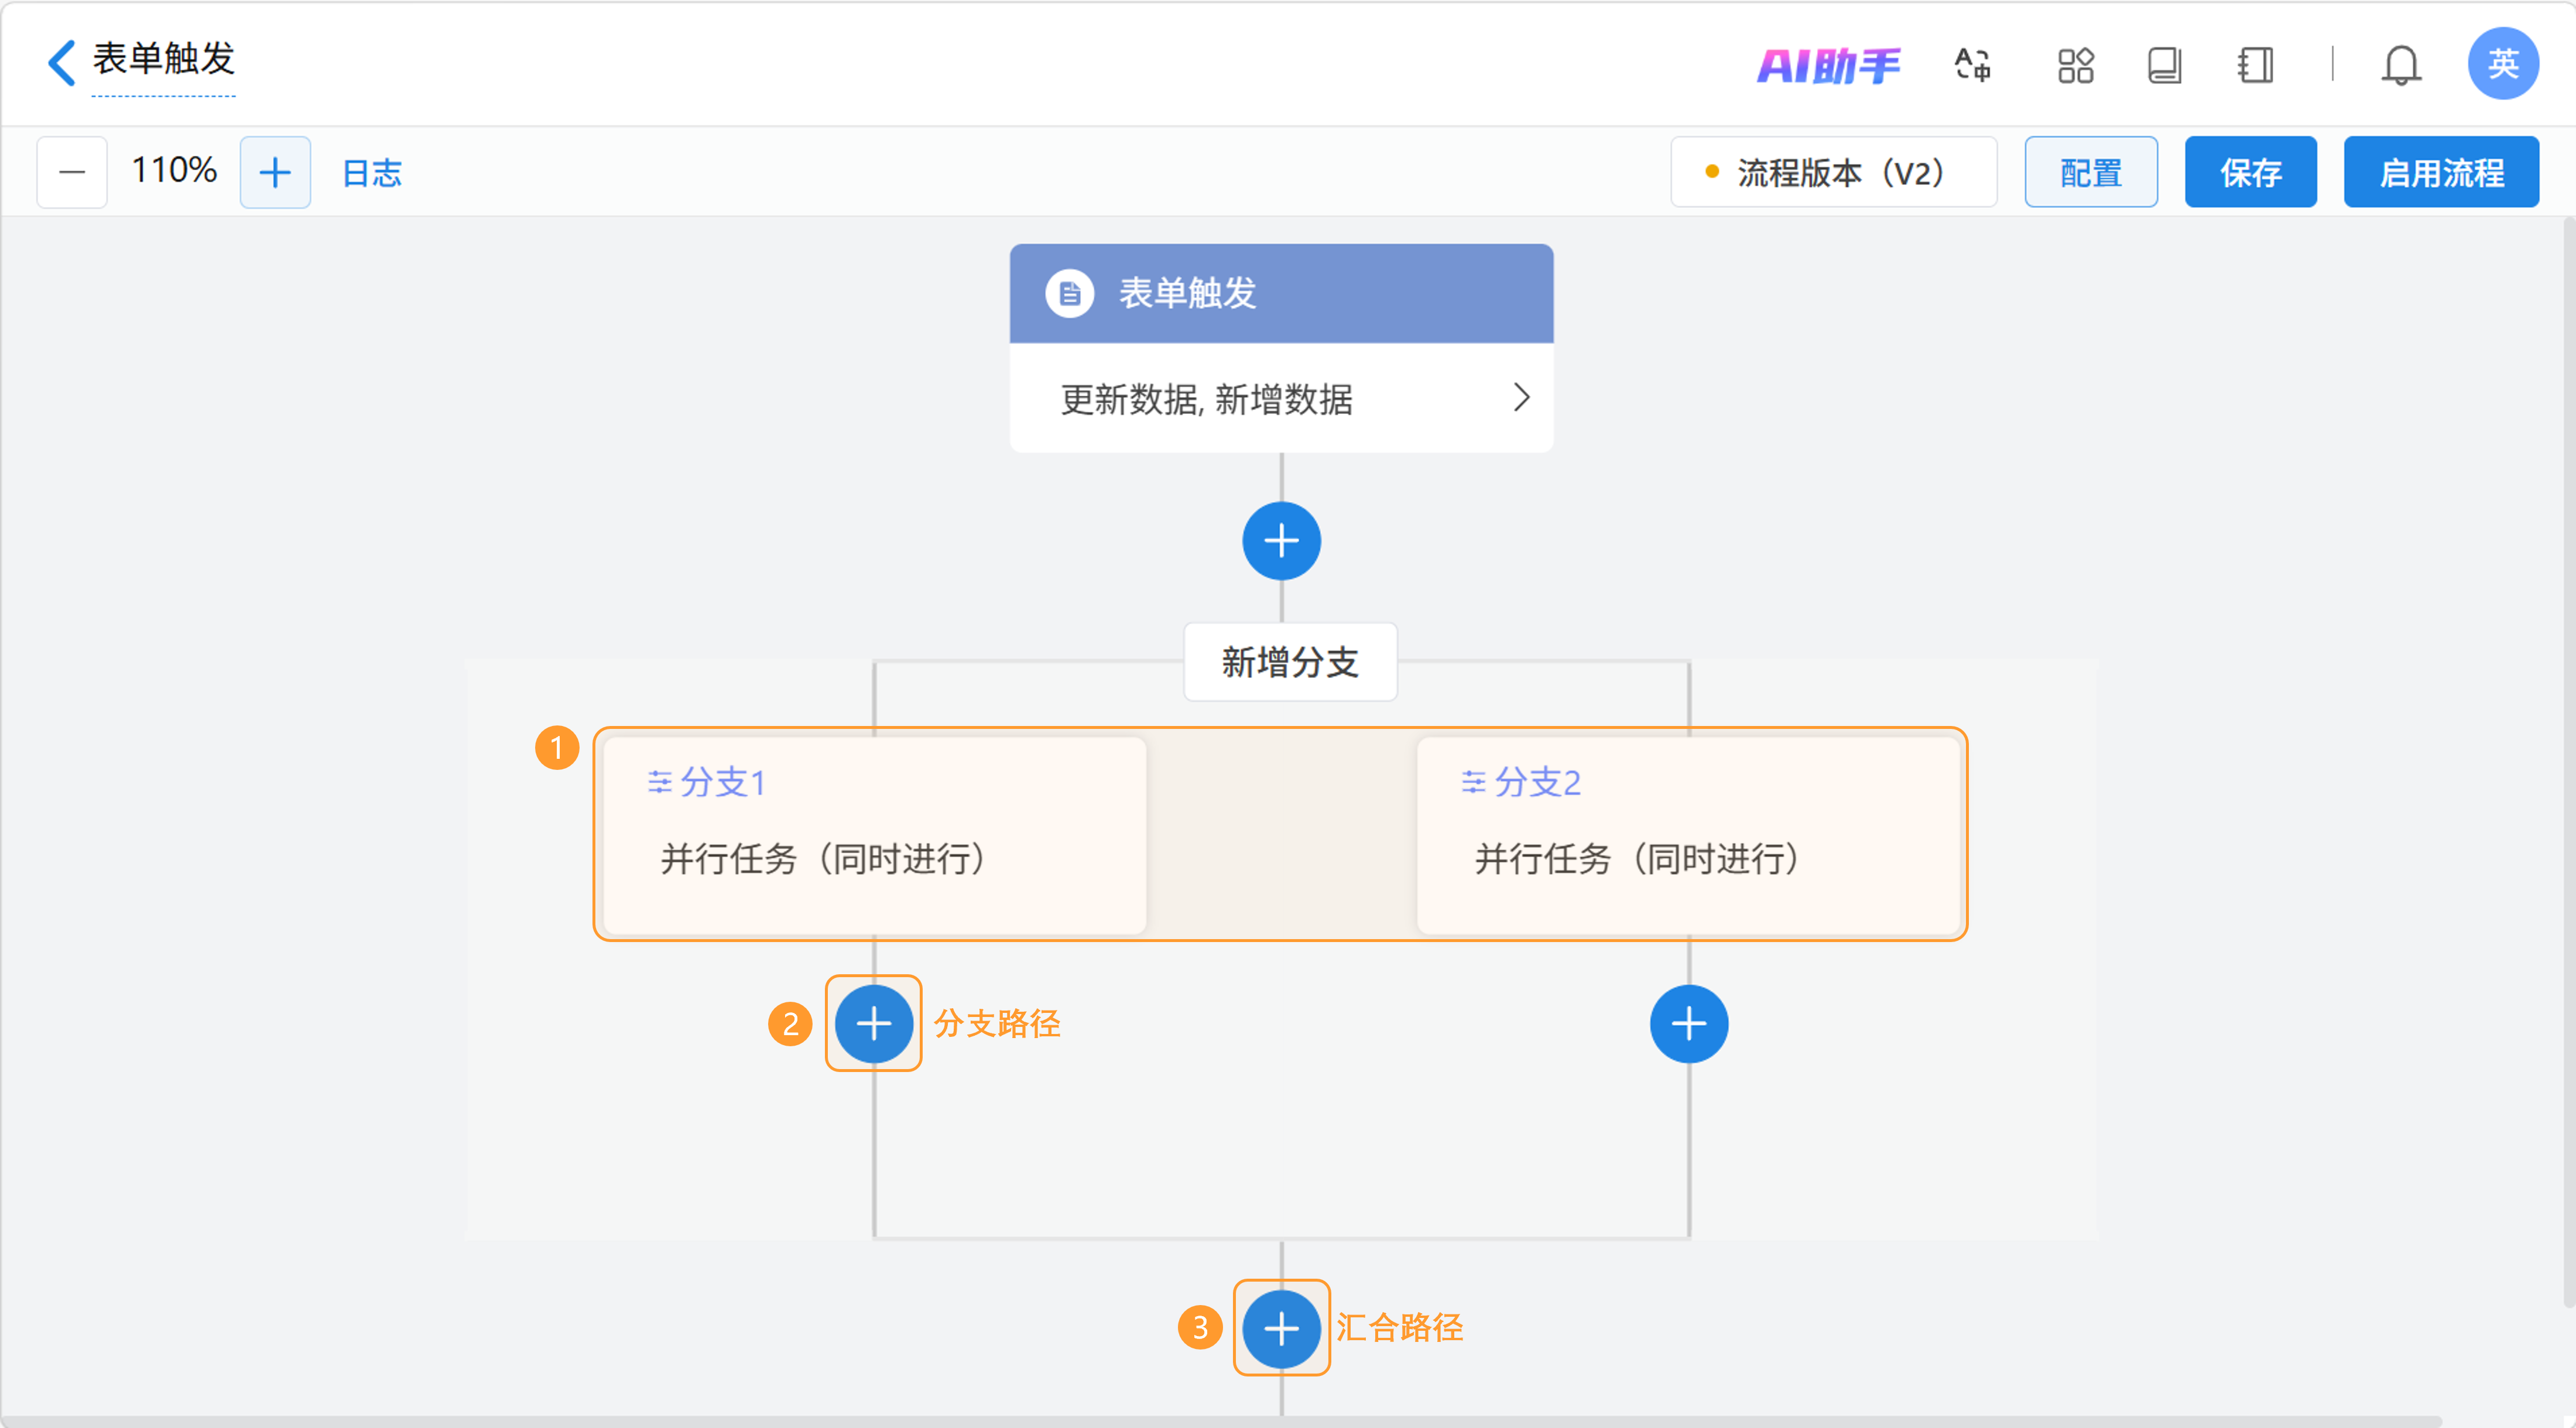The width and height of the screenshot is (2576, 1428).
Task: Select the 分支2 branch card
Action: click(1688, 835)
